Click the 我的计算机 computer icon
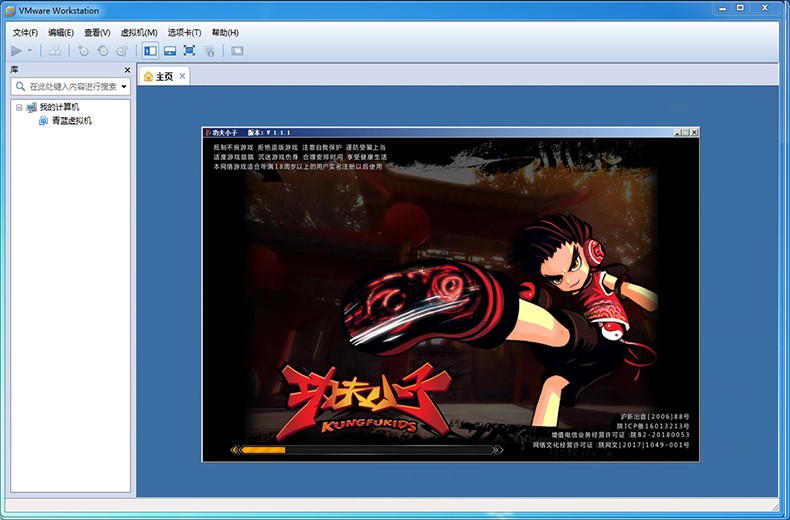 32,107
